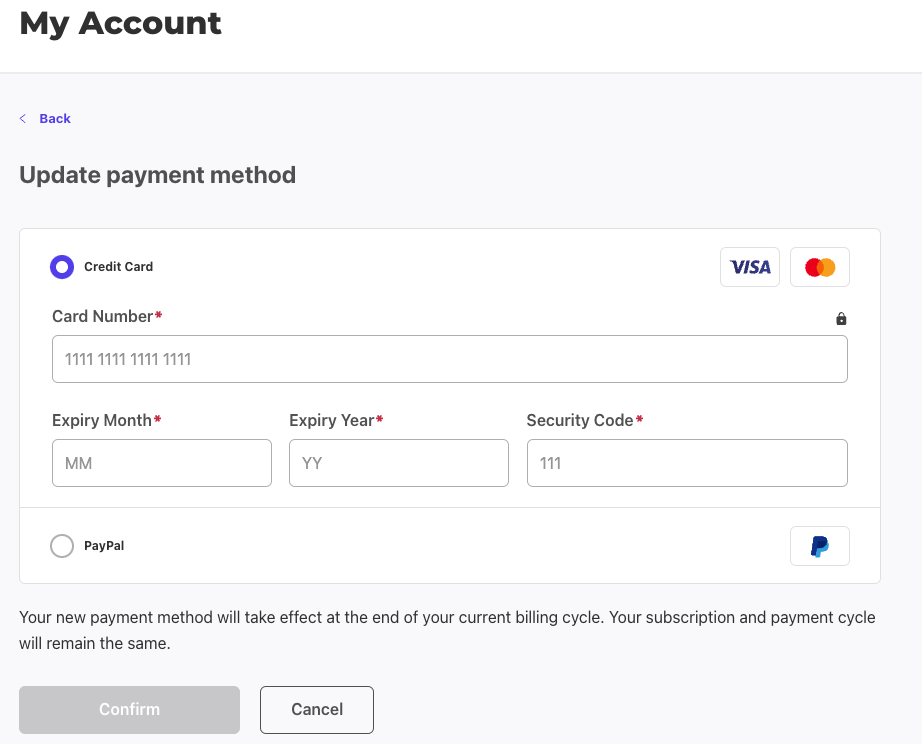Click the back chevron arrow icon
The width and height of the screenshot is (922, 744).
22,118
